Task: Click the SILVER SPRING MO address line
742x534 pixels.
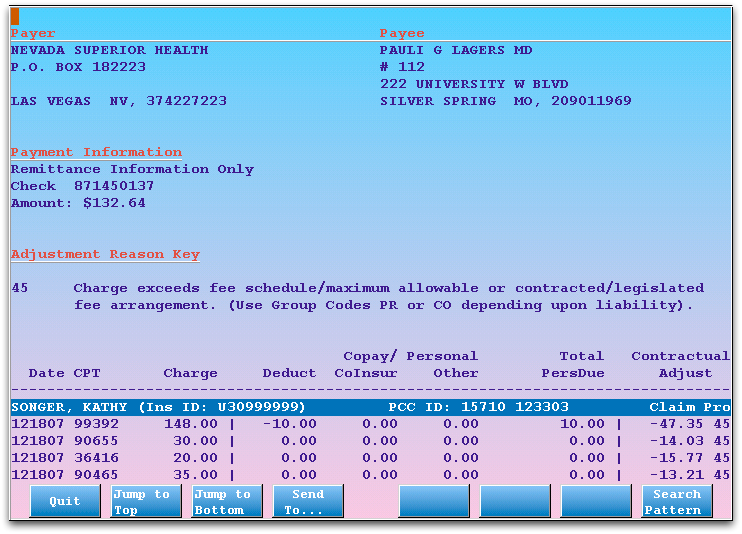Action: pos(505,101)
